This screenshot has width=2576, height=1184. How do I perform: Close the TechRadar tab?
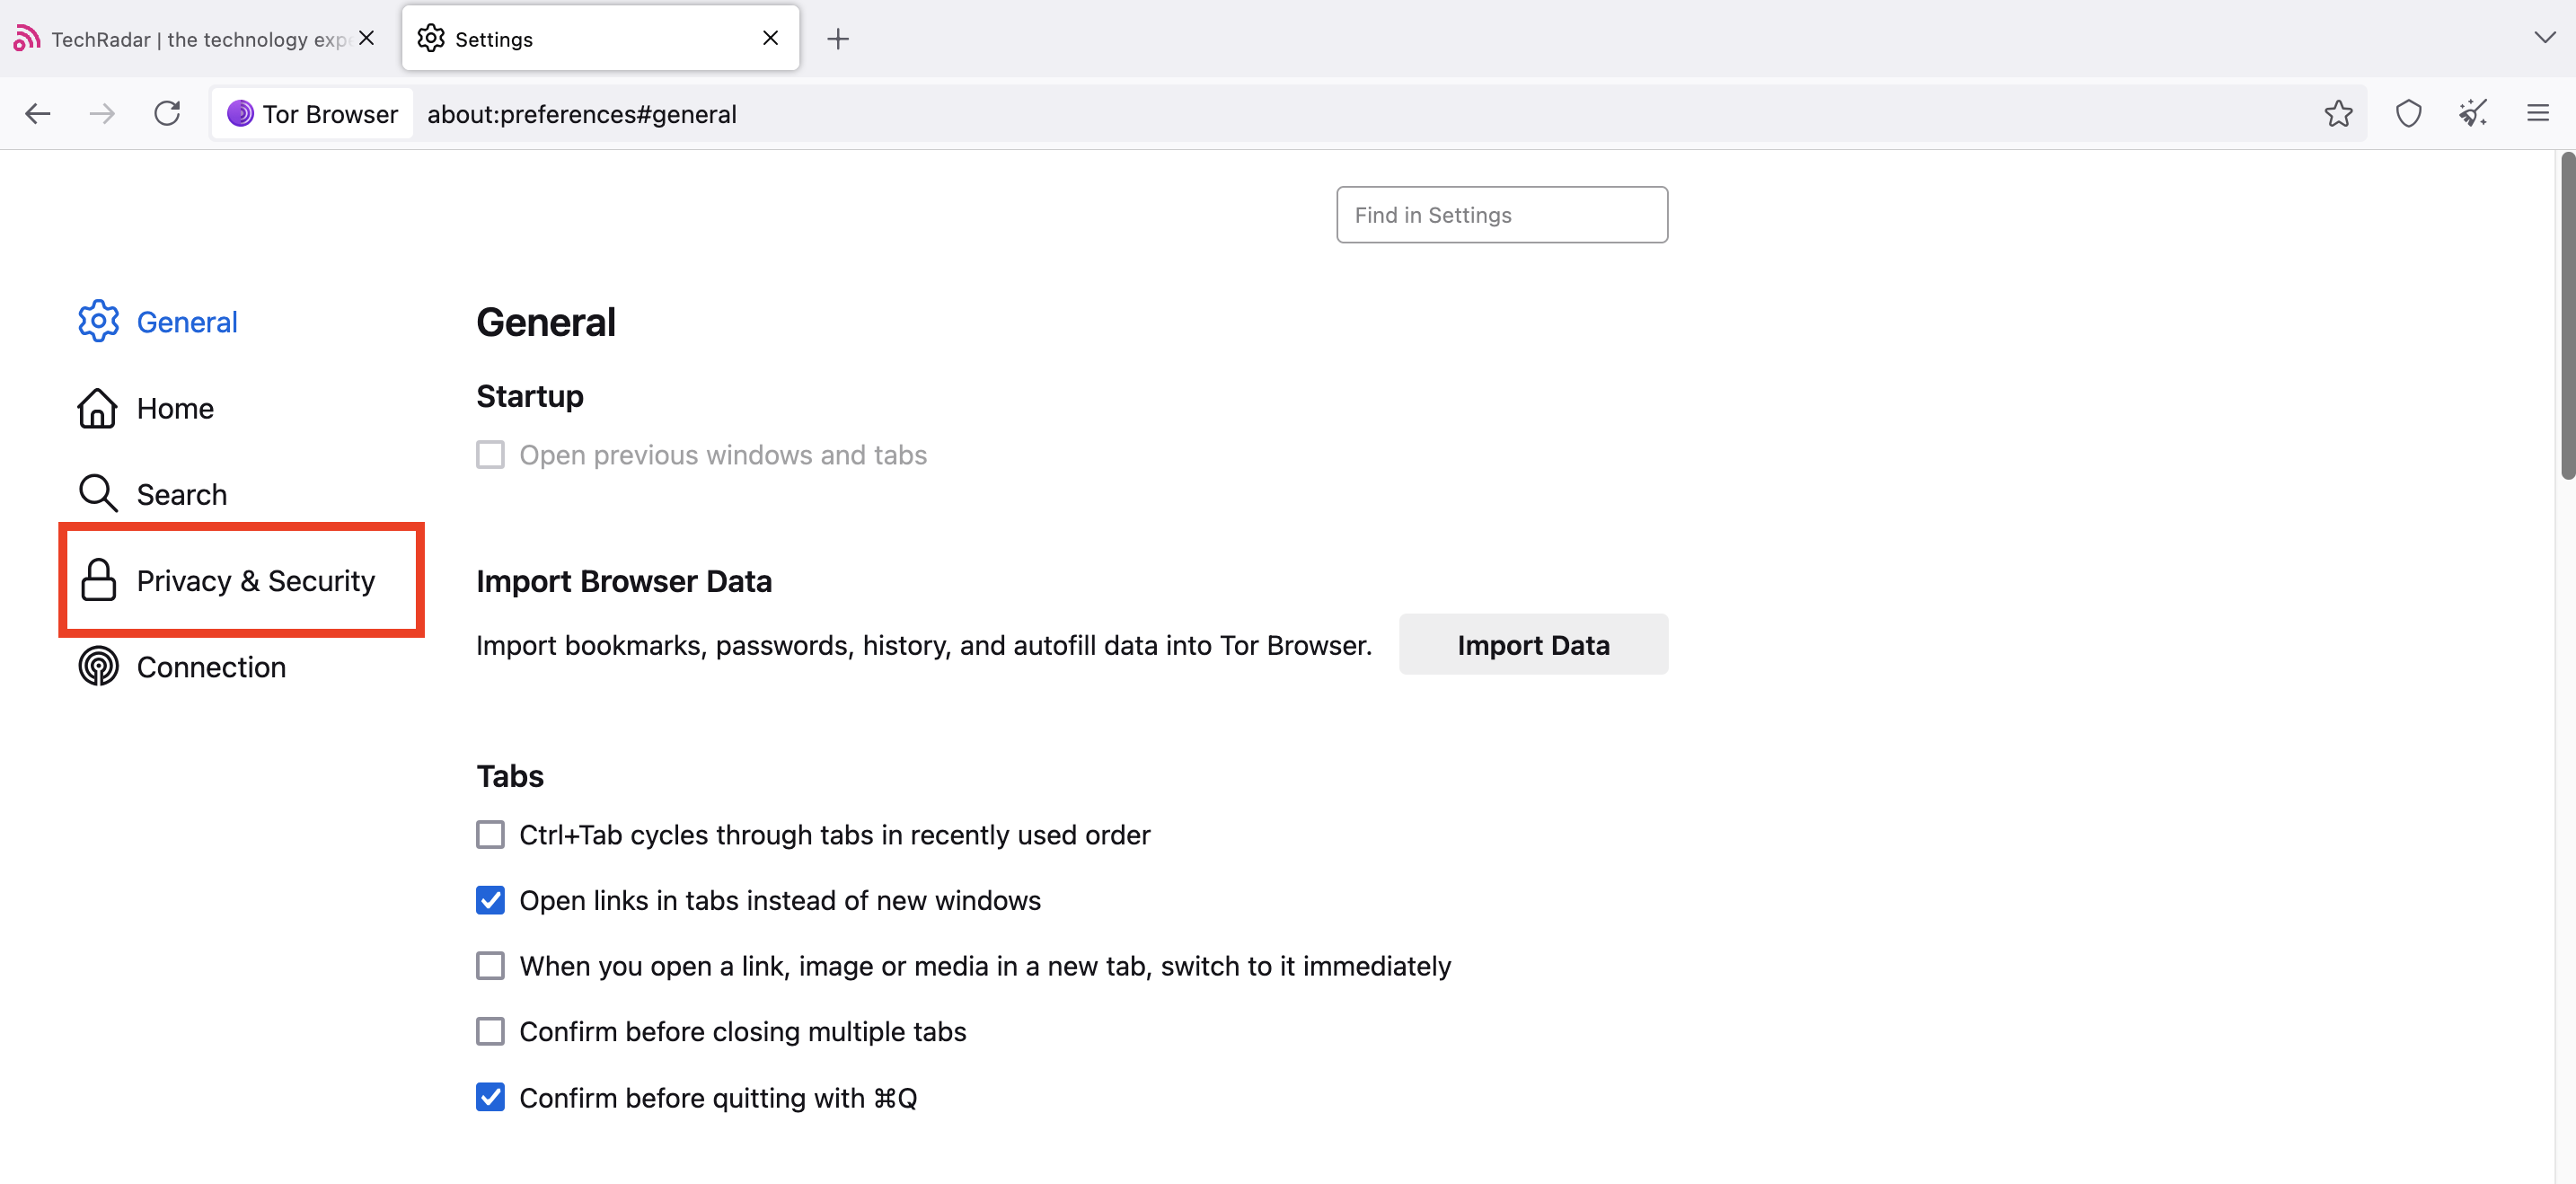(367, 38)
